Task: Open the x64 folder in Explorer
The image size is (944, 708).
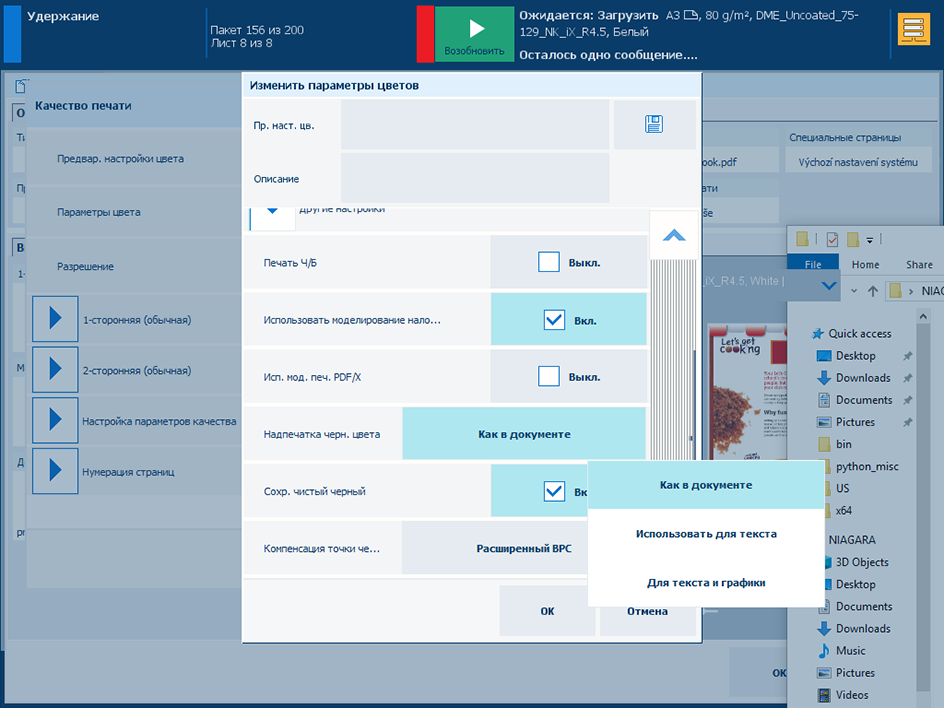Action: [843, 511]
